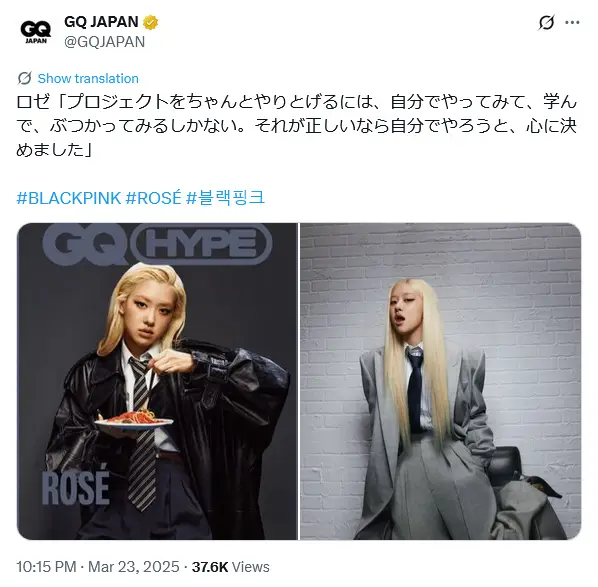Open the three-dot more options menu

[572, 23]
